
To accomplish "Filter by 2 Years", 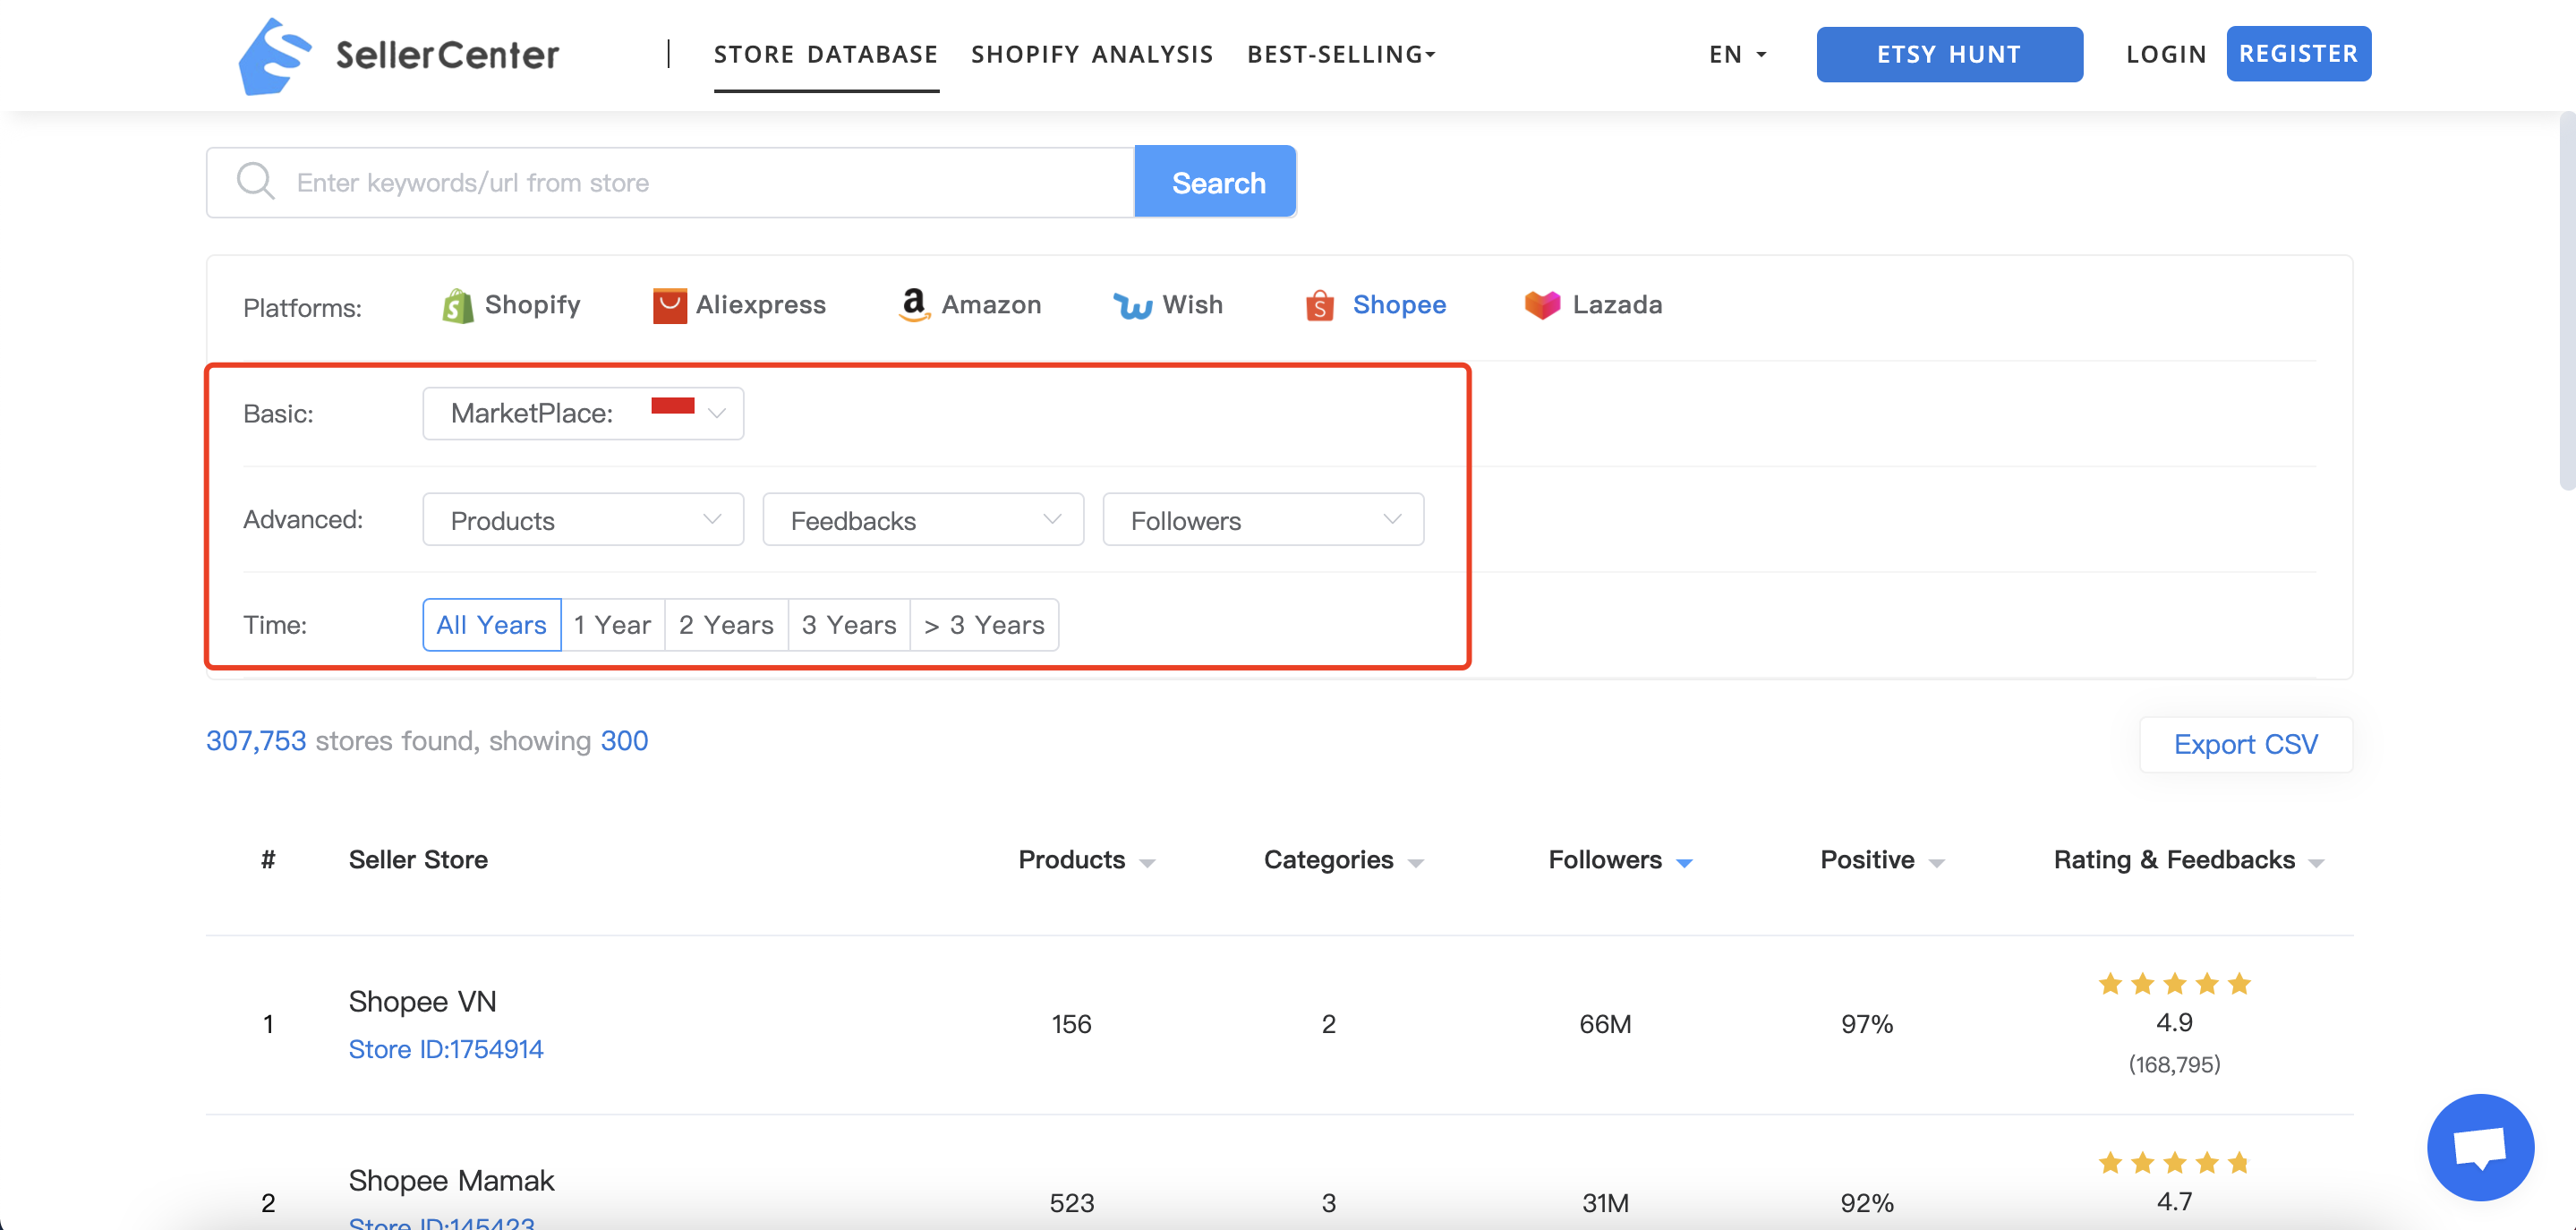I will tap(726, 625).
